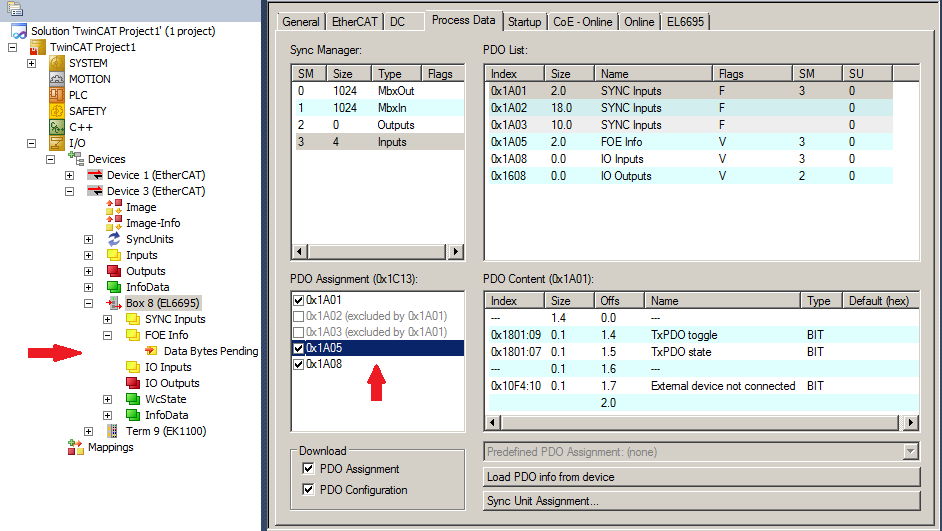This screenshot has width=942, height=531.
Task: Collapse the TwinCAT Project1 node
Action: coord(13,47)
